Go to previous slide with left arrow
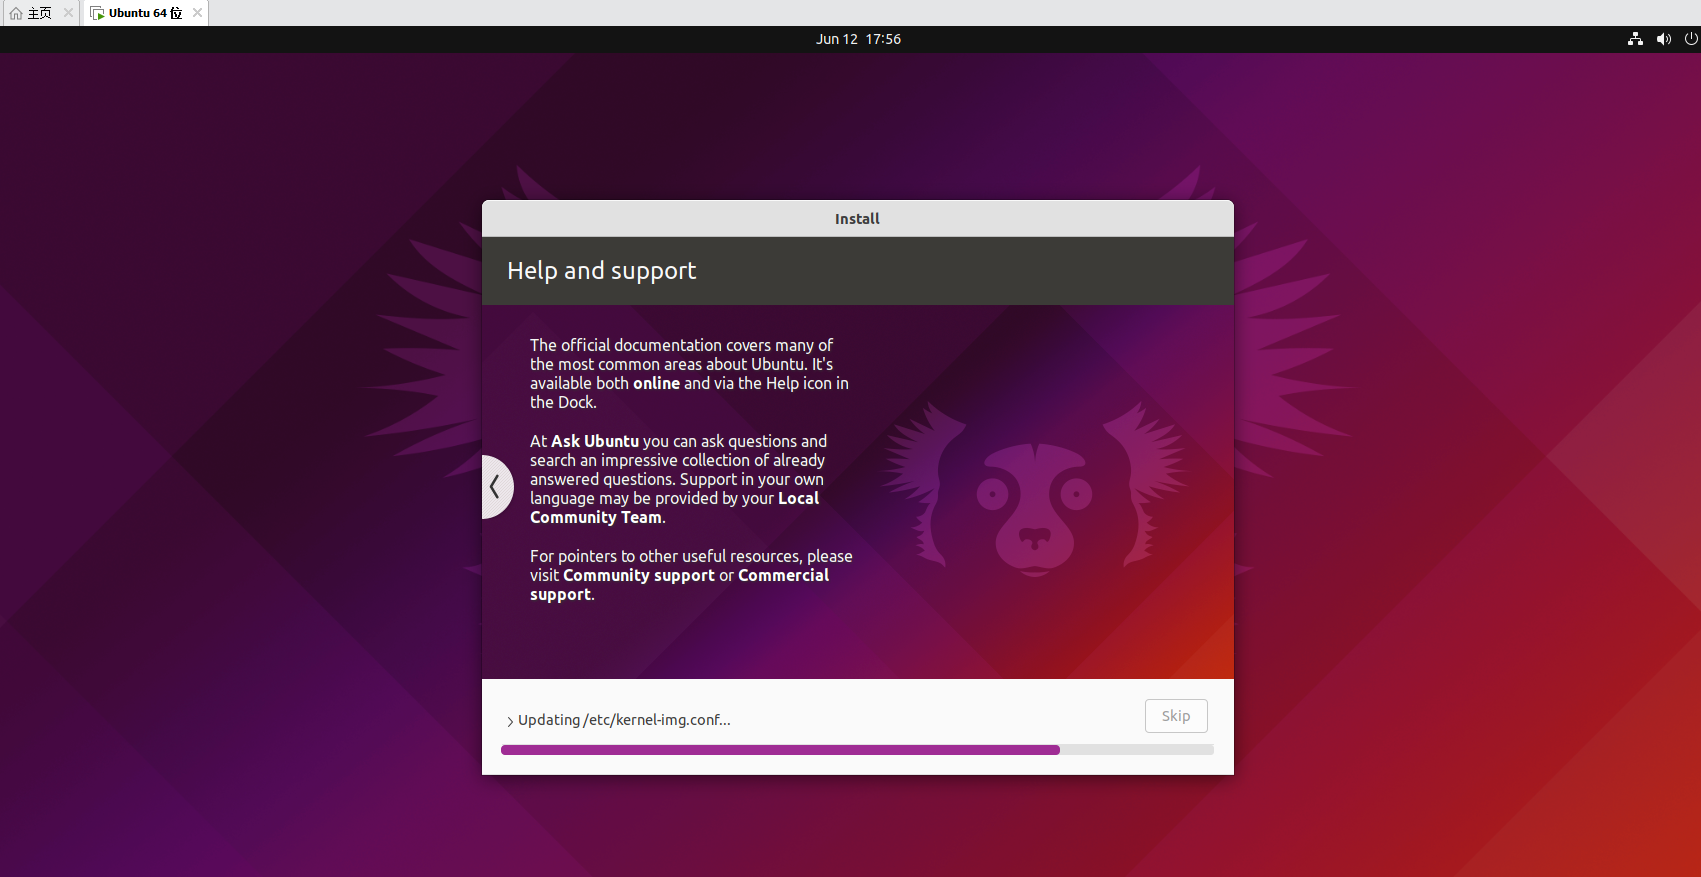The width and height of the screenshot is (1701, 877). [495, 487]
